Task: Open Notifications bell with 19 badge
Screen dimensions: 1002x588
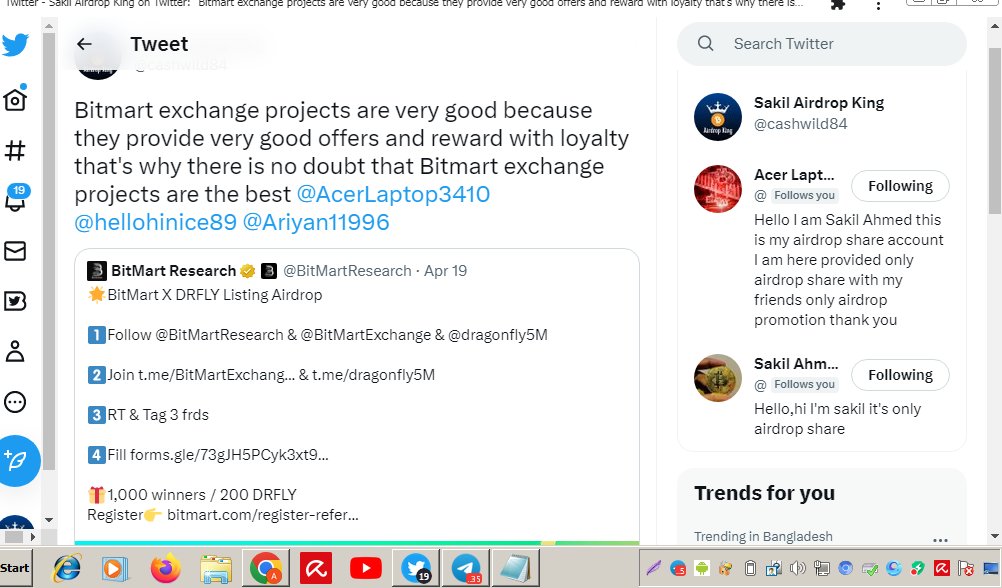Action: [x=17, y=198]
